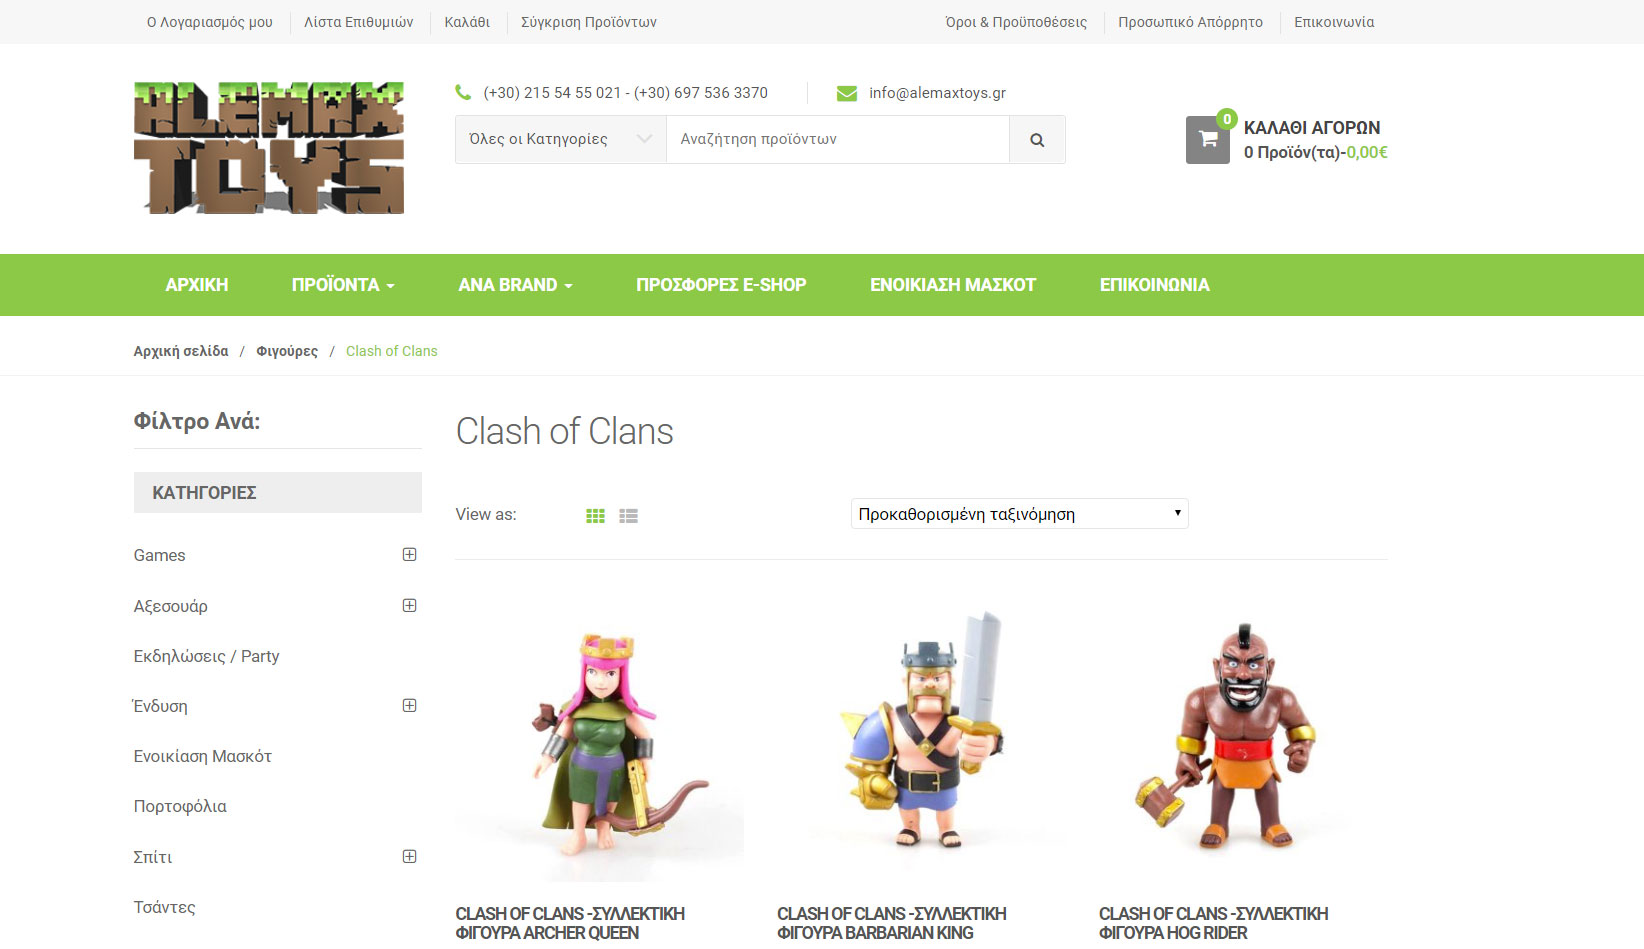
Task: Click the search magnifier button
Action: pos(1037,140)
